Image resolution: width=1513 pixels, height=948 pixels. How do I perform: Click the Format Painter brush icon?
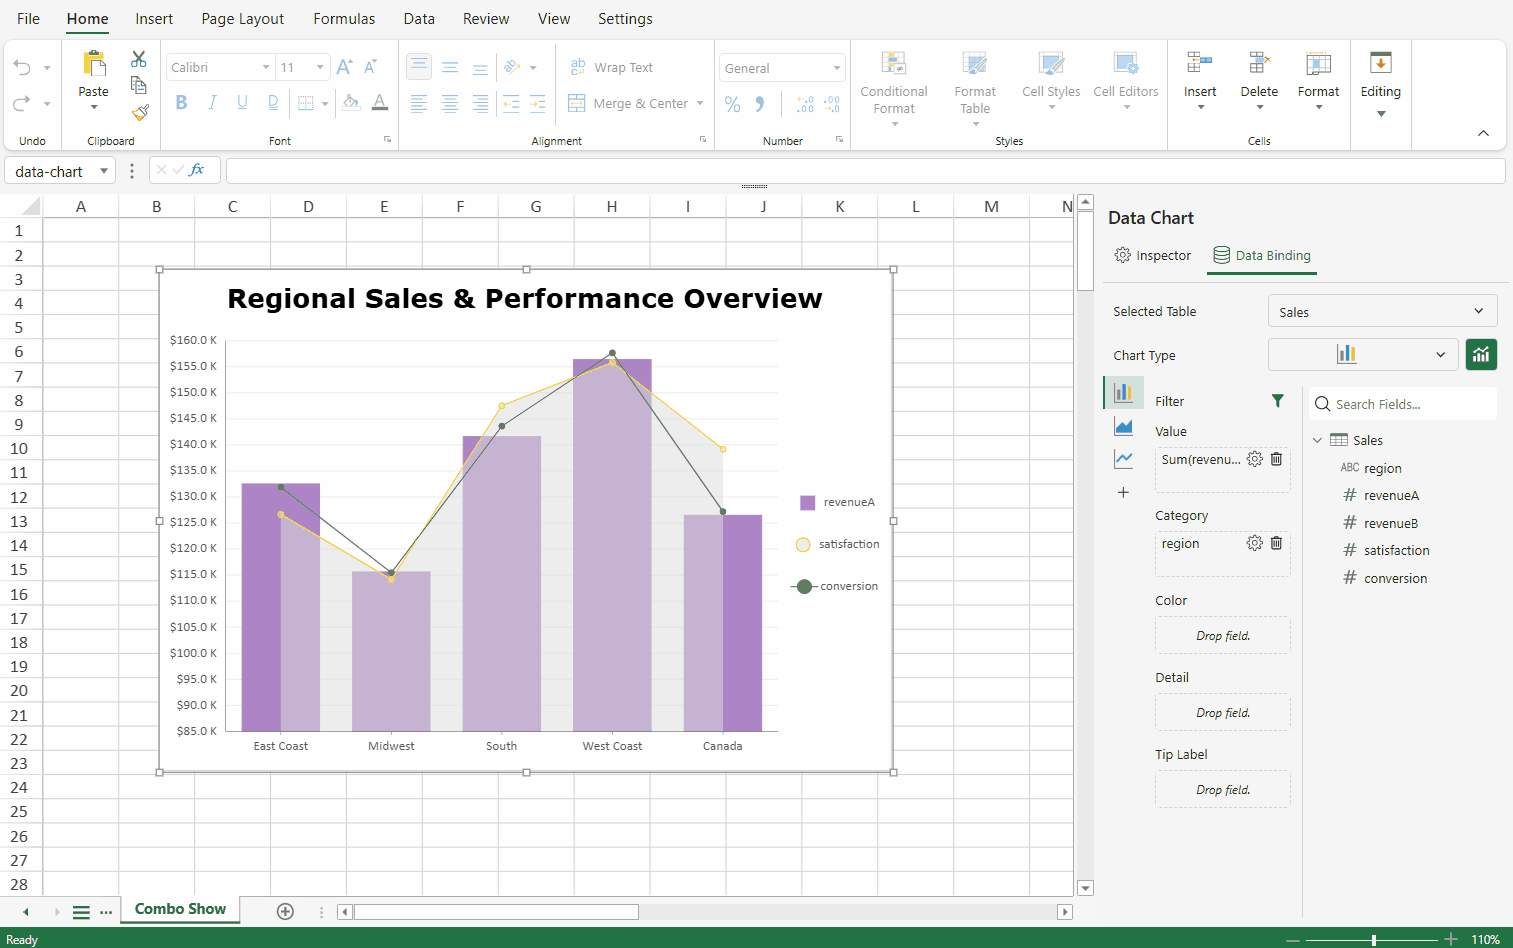[x=140, y=112]
